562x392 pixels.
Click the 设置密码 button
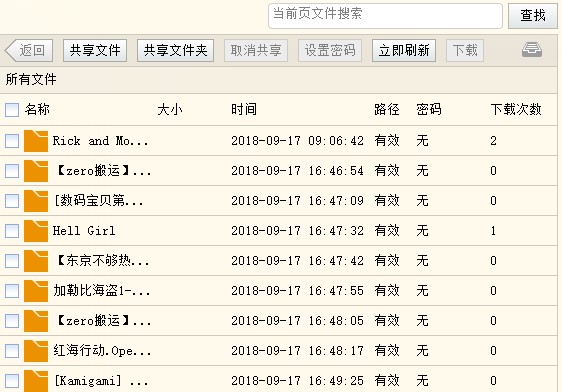point(330,51)
